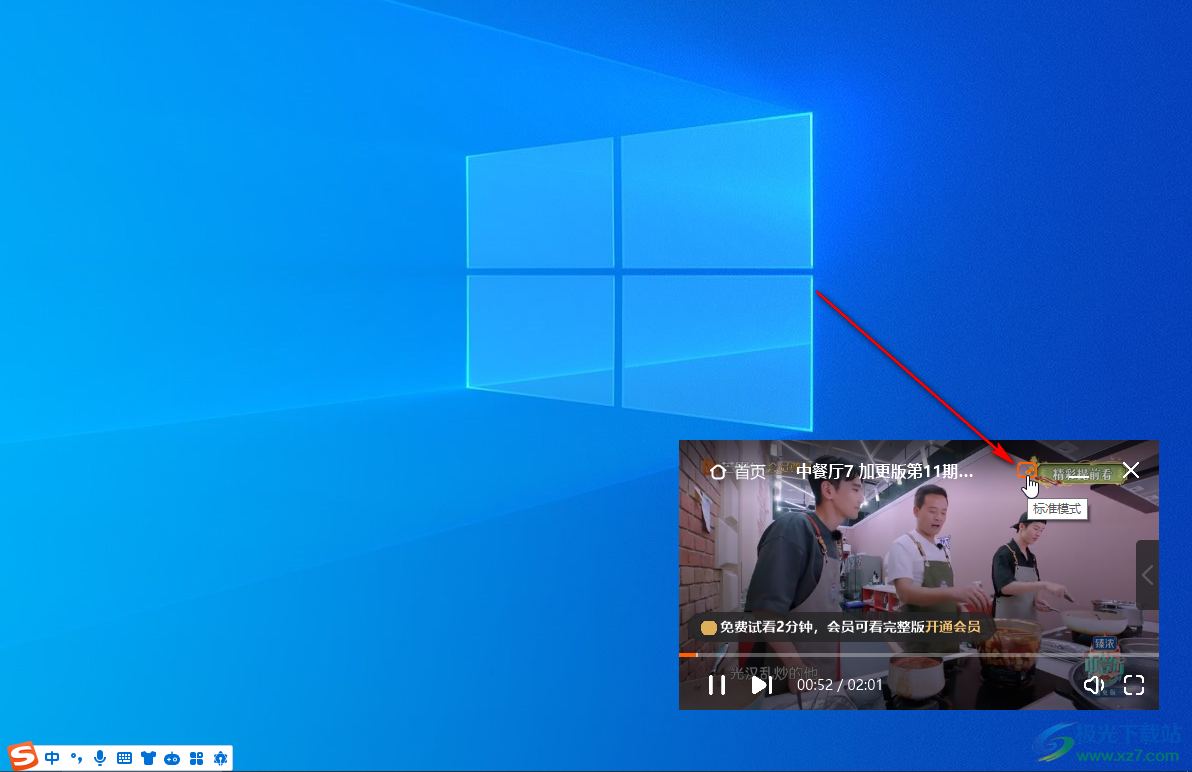Start voice input via microphone icon
The height and width of the screenshot is (772, 1192).
tap(100, 758)
